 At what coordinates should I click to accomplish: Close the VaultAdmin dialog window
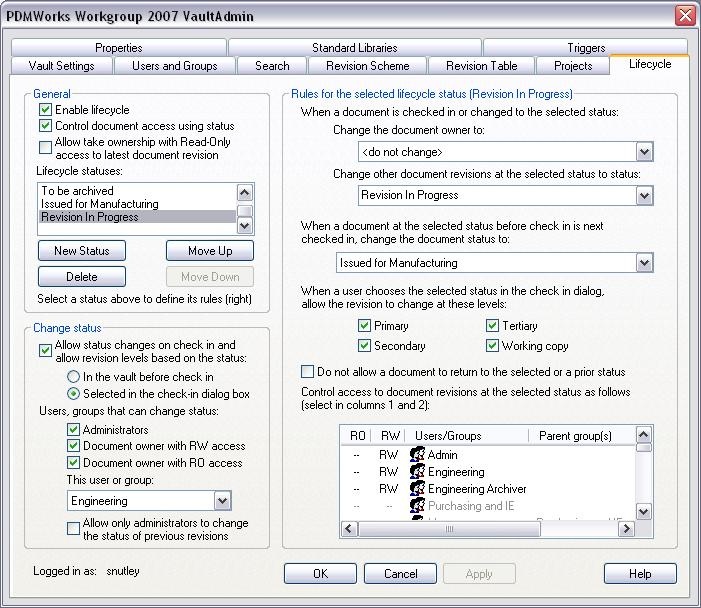685,16
